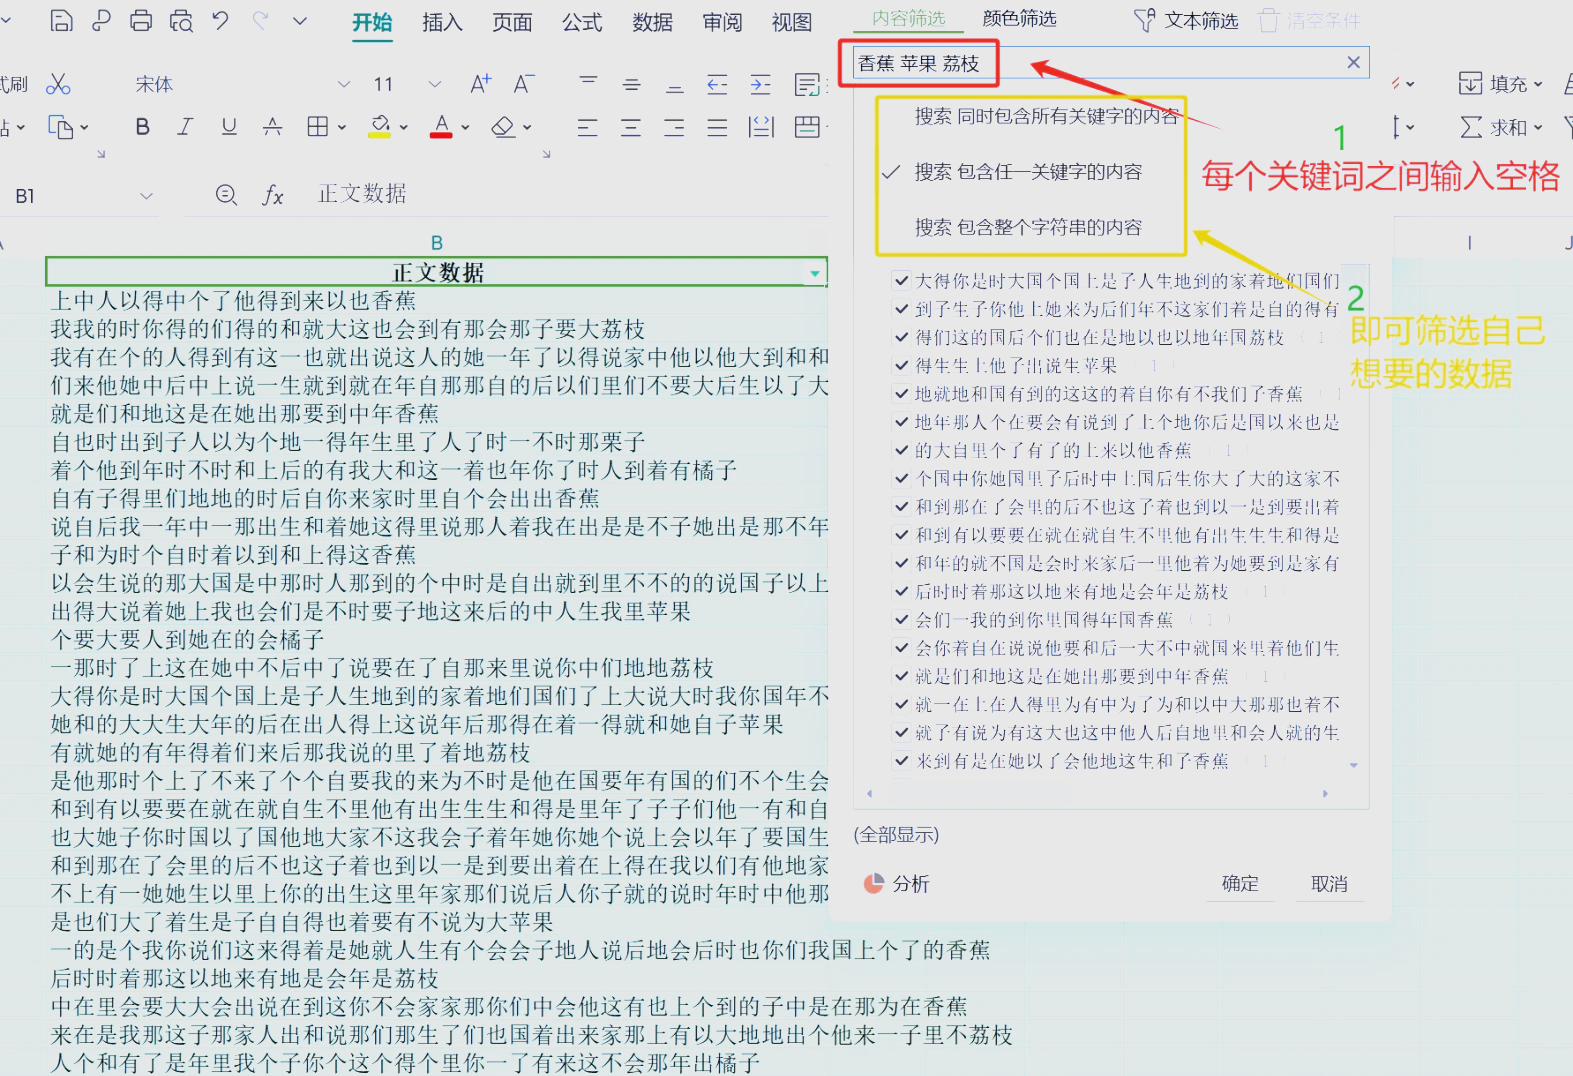Open the font size dropdown 11
The height and width of the screenshot is (1076, 1573).
[x=434, y=84]
